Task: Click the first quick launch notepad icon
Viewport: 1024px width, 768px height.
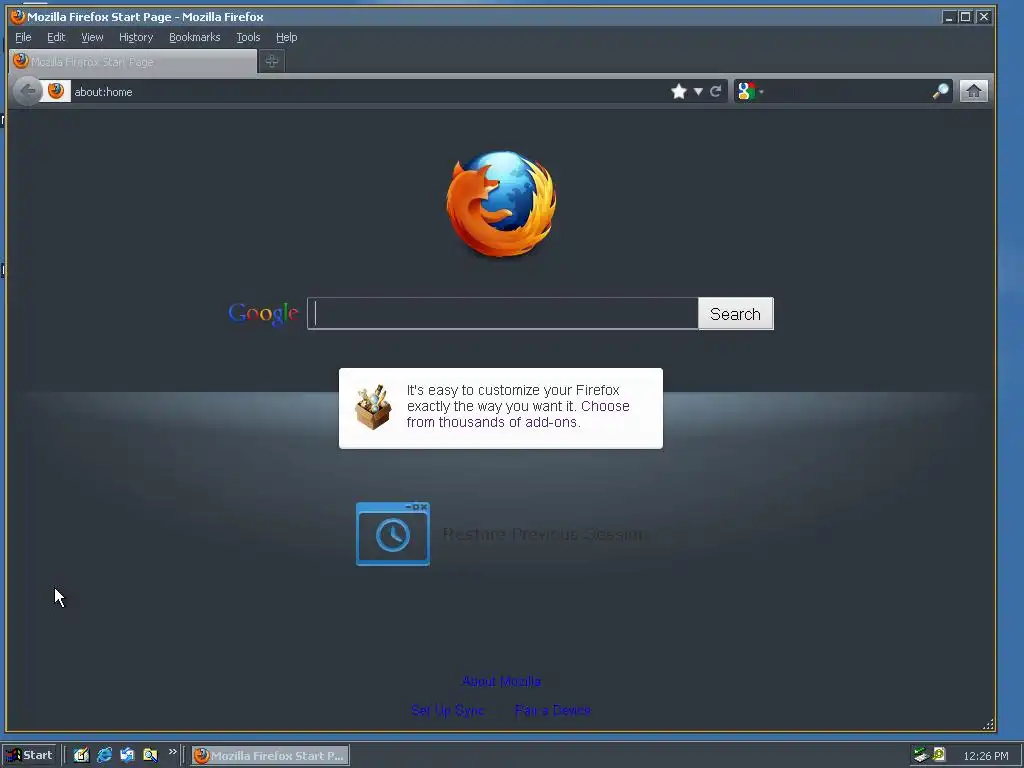Action: (x=81, y=755)
